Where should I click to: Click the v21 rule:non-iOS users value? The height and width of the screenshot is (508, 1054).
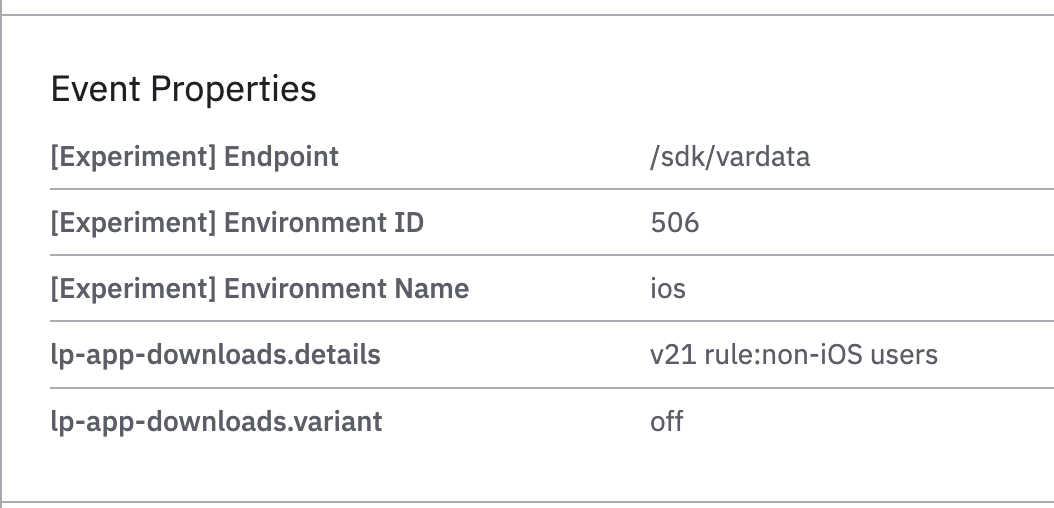793,355
